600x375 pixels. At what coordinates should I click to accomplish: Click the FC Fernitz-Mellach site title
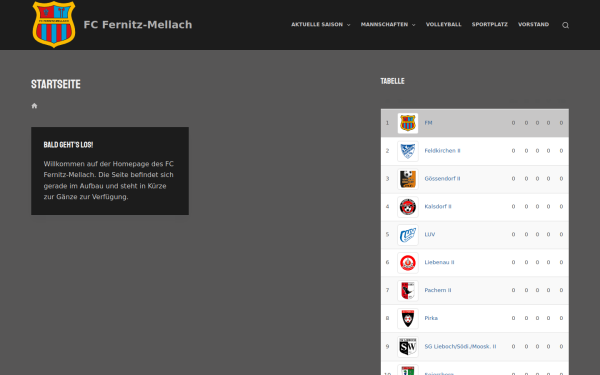click(138, 24)
